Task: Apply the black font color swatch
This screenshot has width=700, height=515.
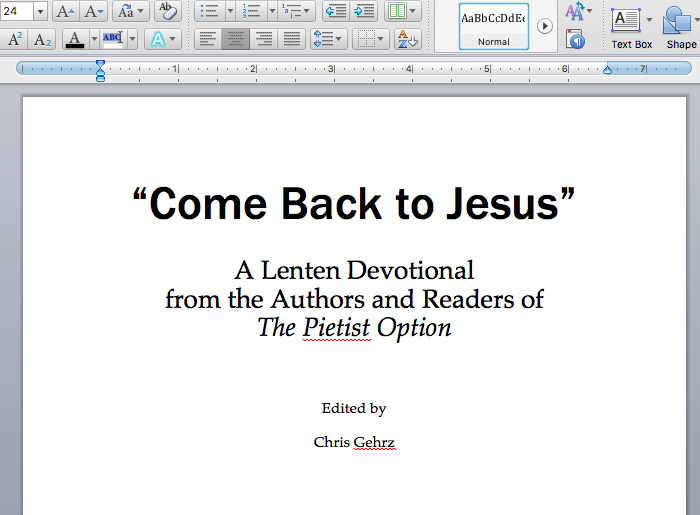Action: tap(75, 40)
